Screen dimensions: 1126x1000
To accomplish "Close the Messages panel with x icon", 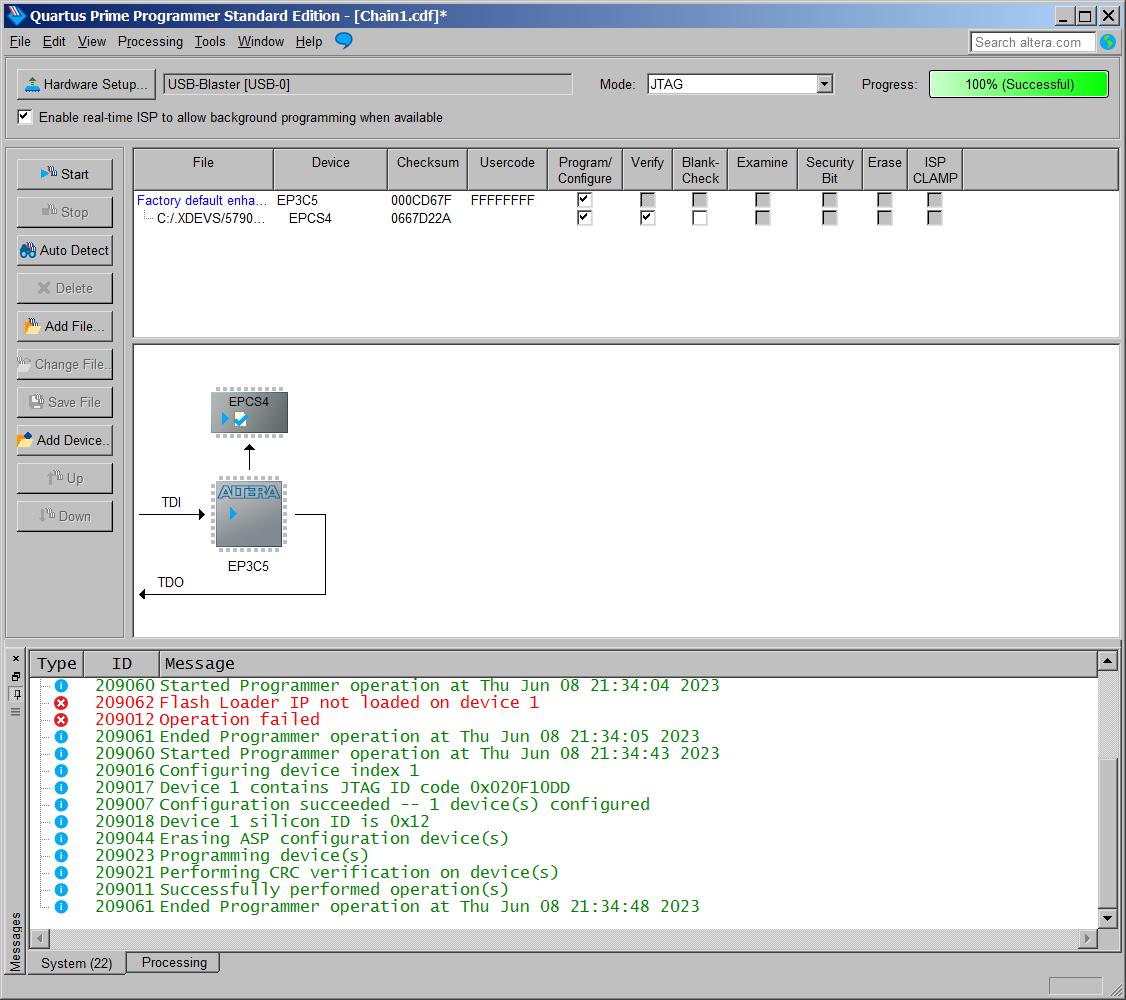I will (x=16, y=659).
